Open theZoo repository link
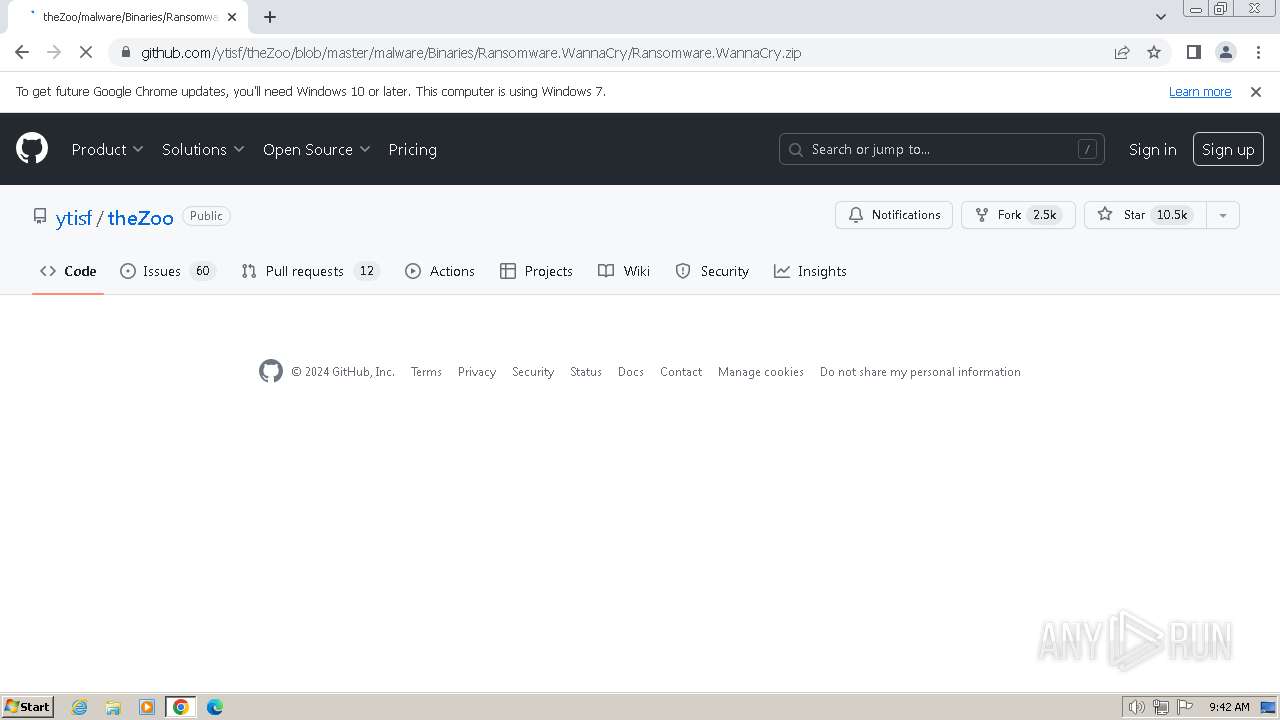 click(140, 217)
